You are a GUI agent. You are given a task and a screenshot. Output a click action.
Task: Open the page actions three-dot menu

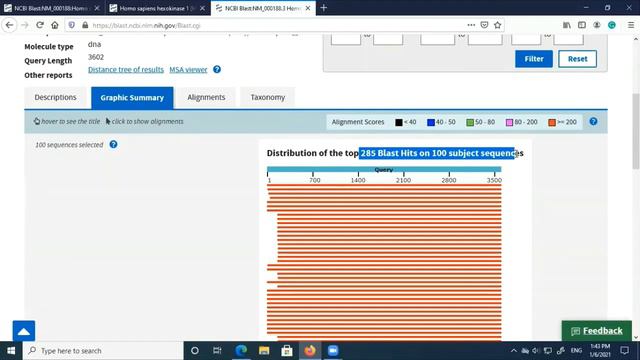click(x=471, y=25)
